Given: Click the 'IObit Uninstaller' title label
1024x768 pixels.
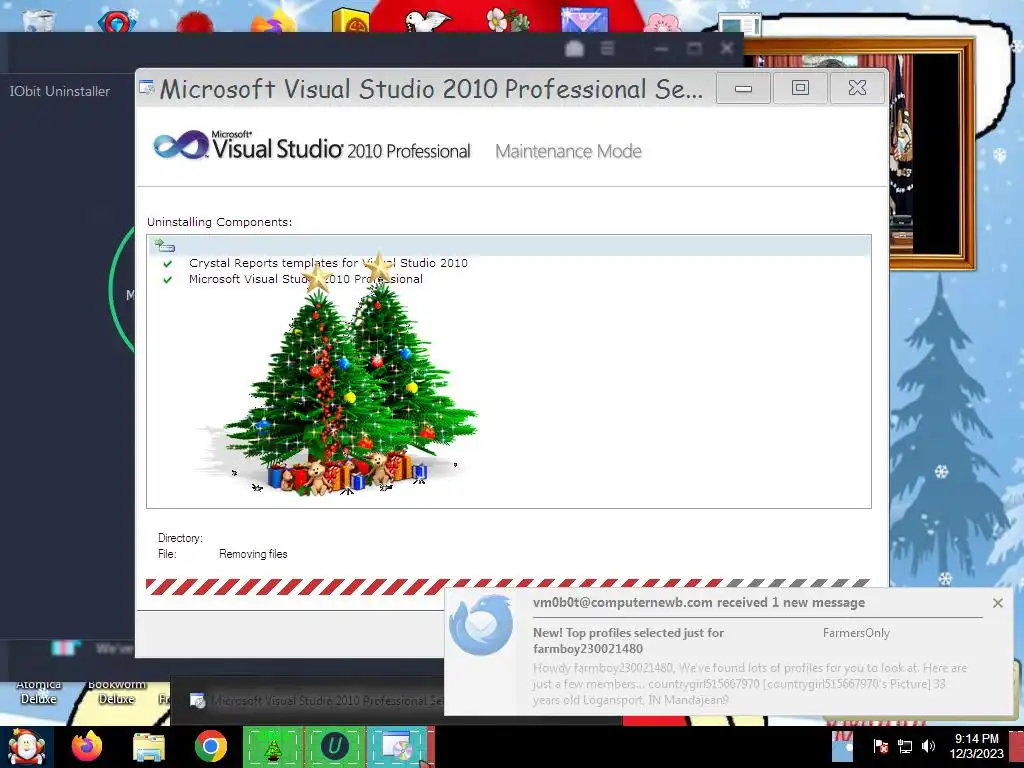Looking at the screenshot, I should pos(59,91).
